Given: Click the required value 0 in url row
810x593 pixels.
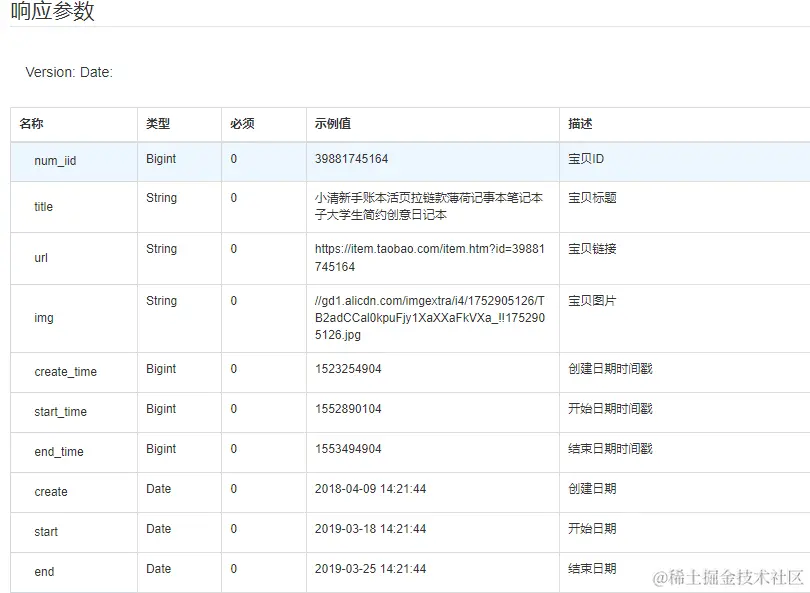Looking at the screenshot, I should pos(233,249).
